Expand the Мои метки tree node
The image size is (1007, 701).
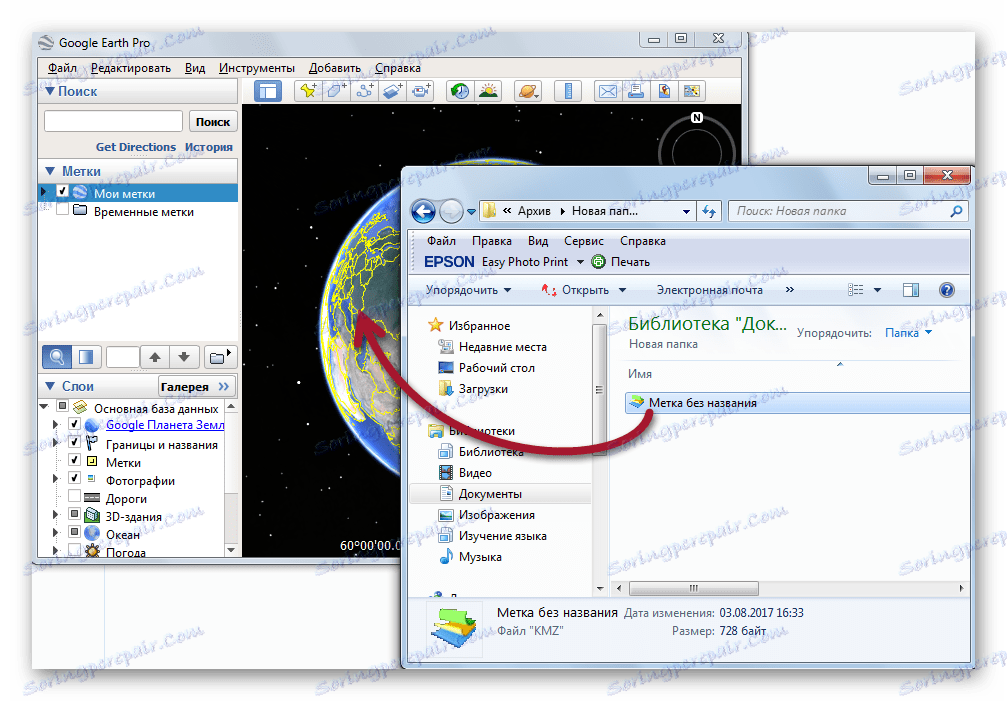tap(44, 192)
